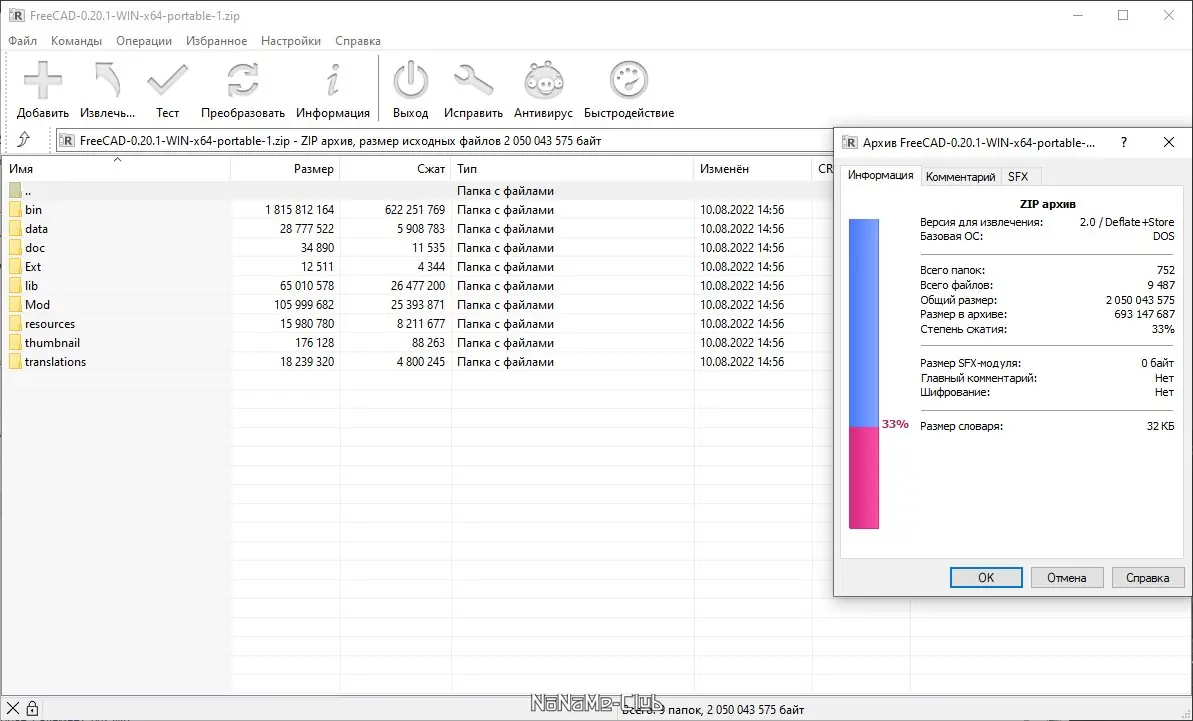Image resolution: width=1193 pixels, height=721 pixels.
Task: Click the Добавить (Add) toolbar icon
Action: 43,80
